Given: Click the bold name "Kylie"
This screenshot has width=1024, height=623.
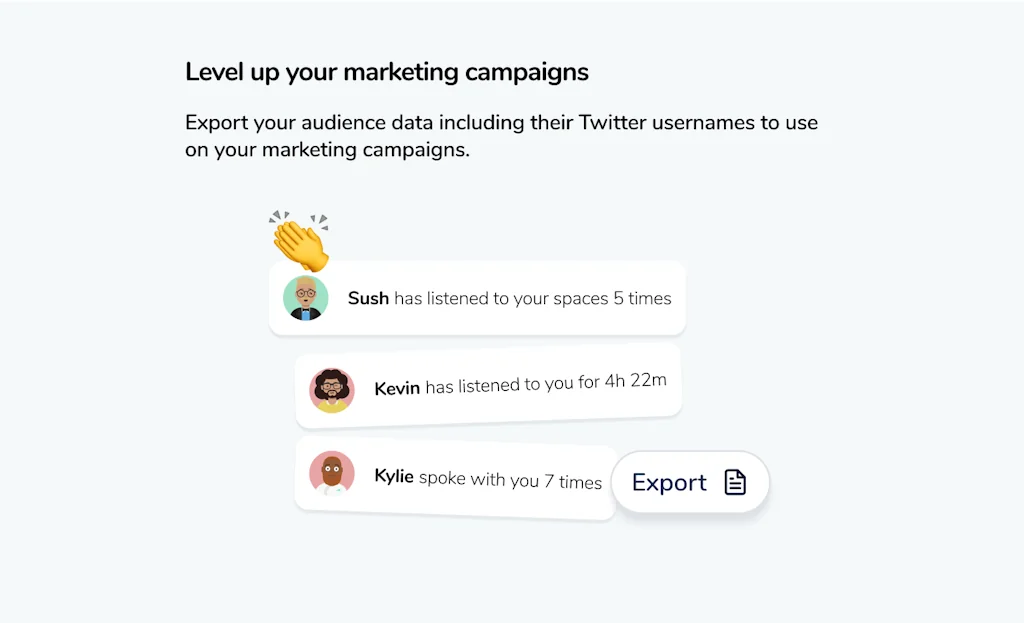Looking at the screenshot, I should [394, 476].
